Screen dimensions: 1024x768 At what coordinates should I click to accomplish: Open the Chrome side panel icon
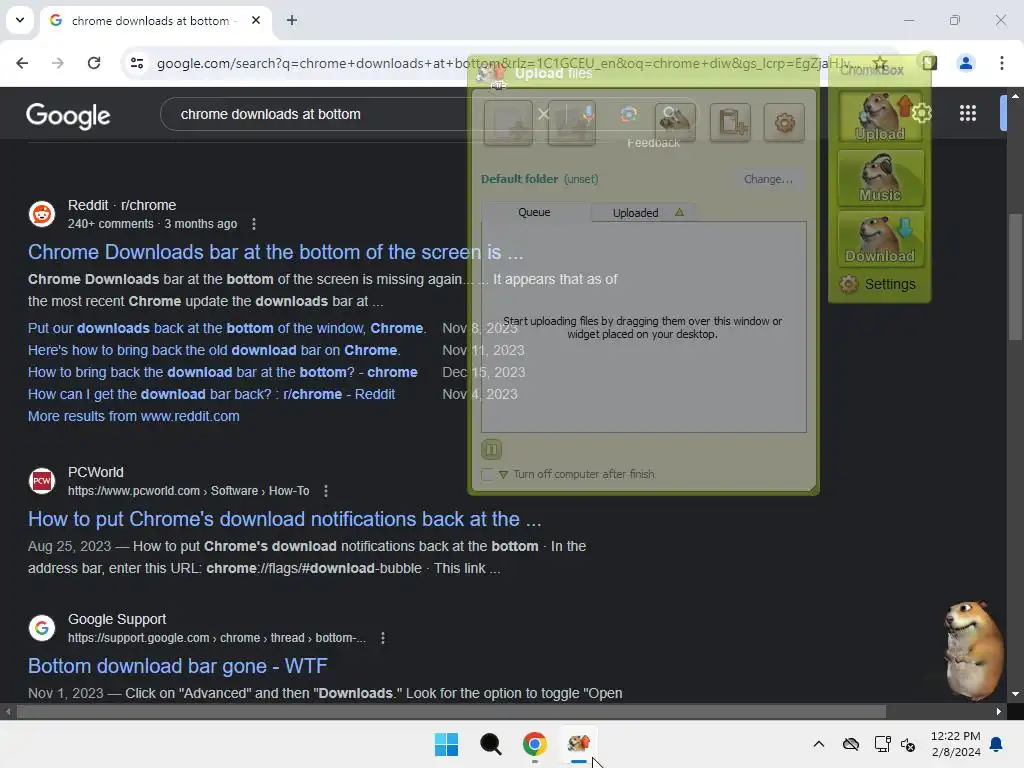coord(930,63)
